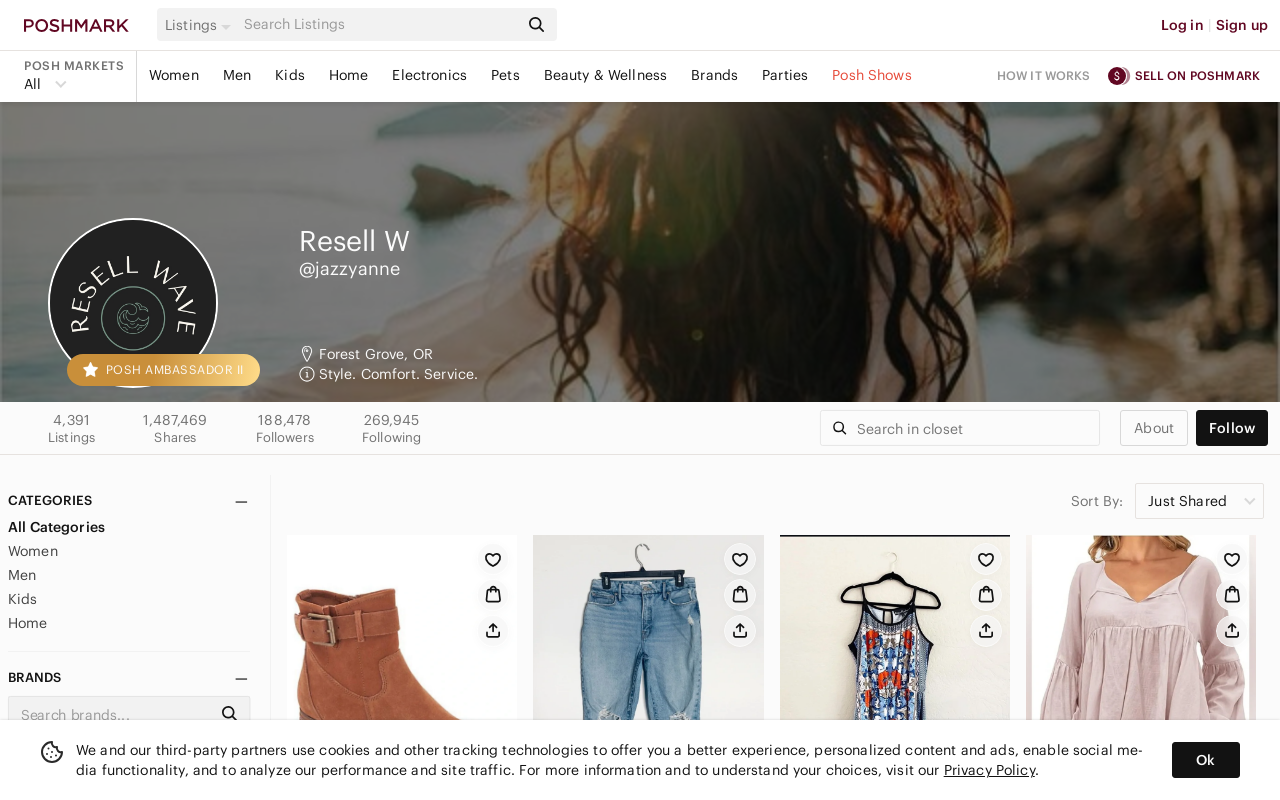Click the @jazzyanne username
The width and height of the screenshot is (1280, 800).
point(349,269)
